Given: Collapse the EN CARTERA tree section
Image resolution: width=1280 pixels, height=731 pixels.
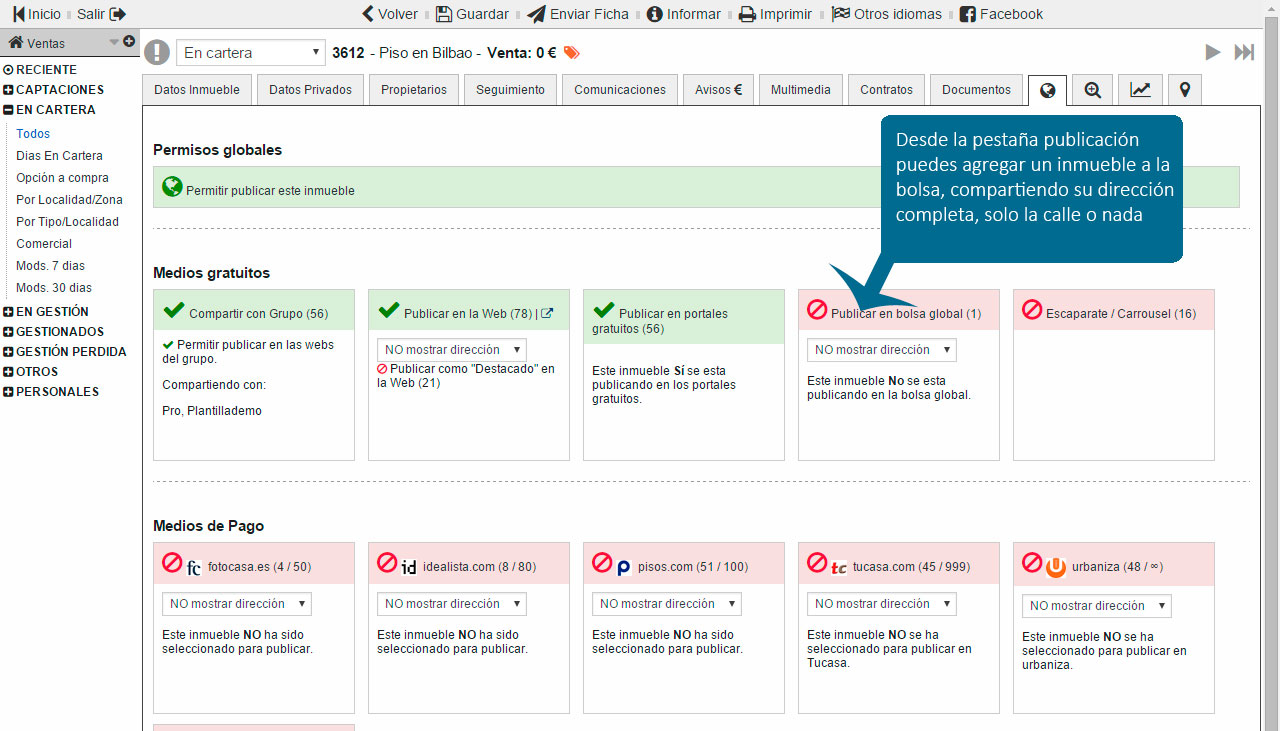Looking at the screenshot, I should coord(9,110).
